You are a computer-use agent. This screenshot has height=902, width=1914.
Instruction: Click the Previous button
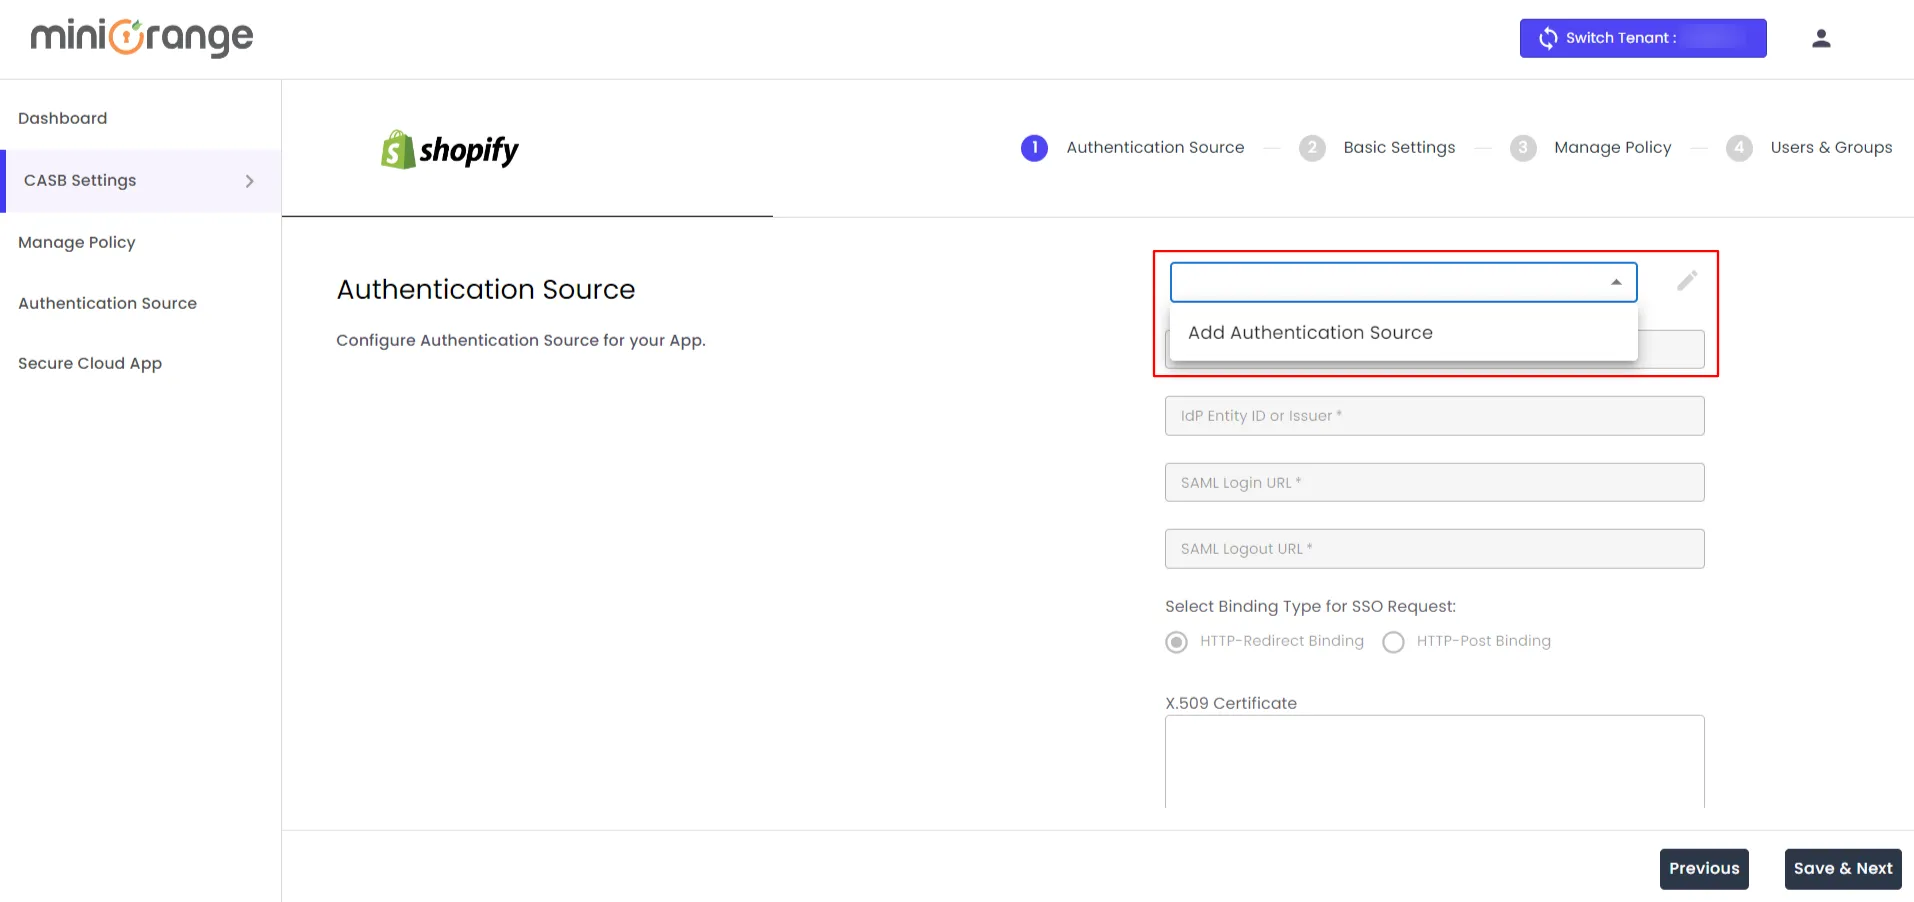(1704, 869)
